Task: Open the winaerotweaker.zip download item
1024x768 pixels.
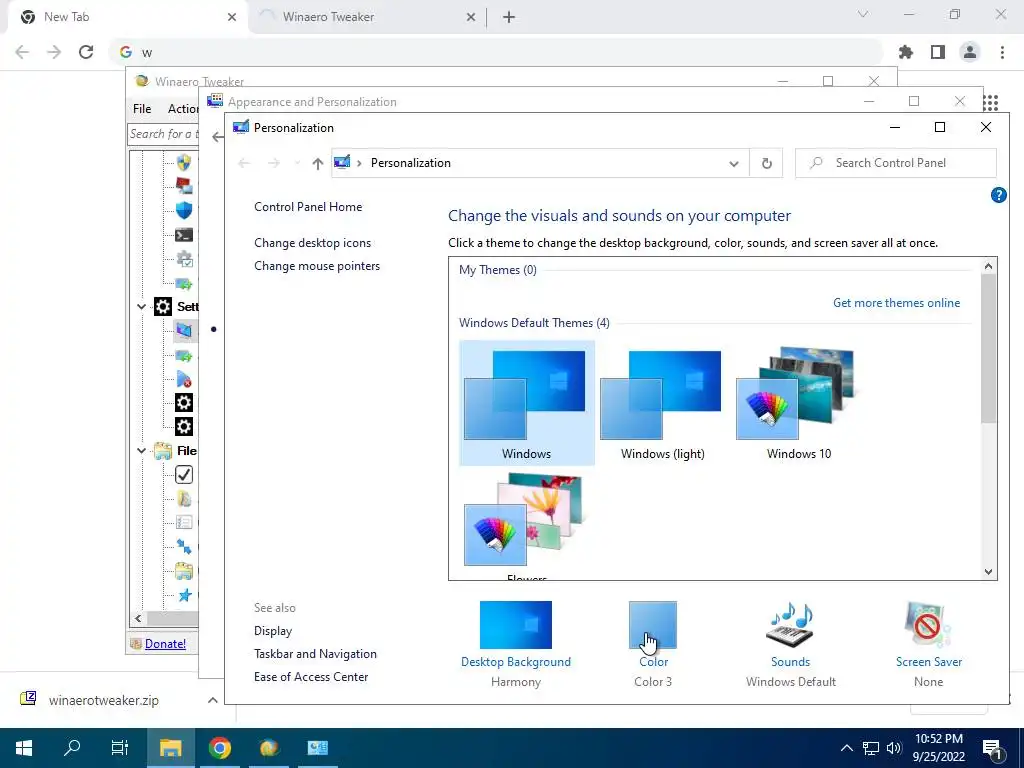Action: (x=103, y=700)
